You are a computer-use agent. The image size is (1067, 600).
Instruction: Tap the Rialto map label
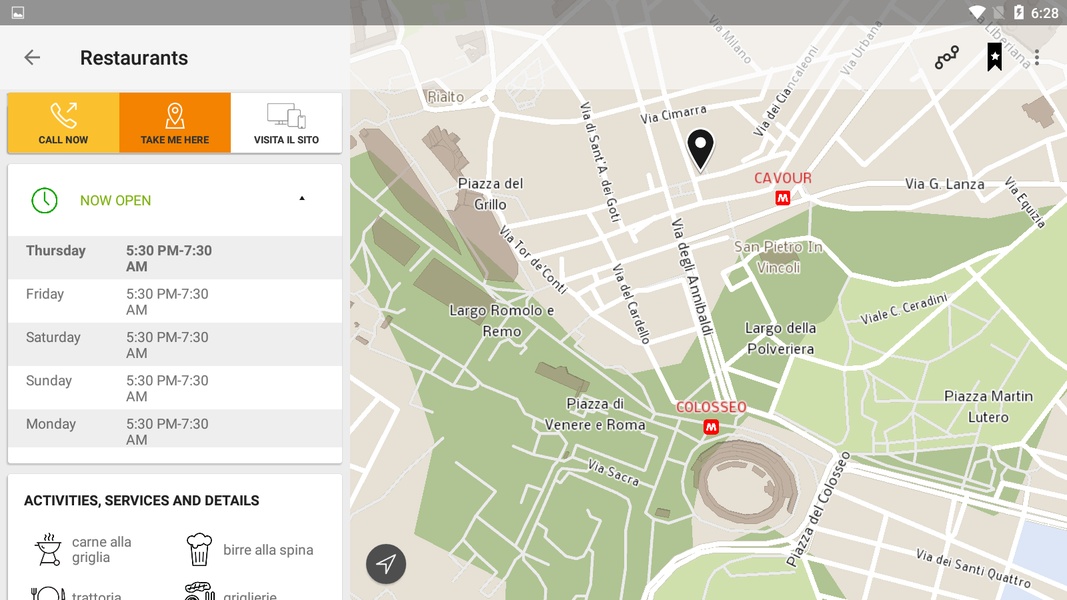[446, 97]
